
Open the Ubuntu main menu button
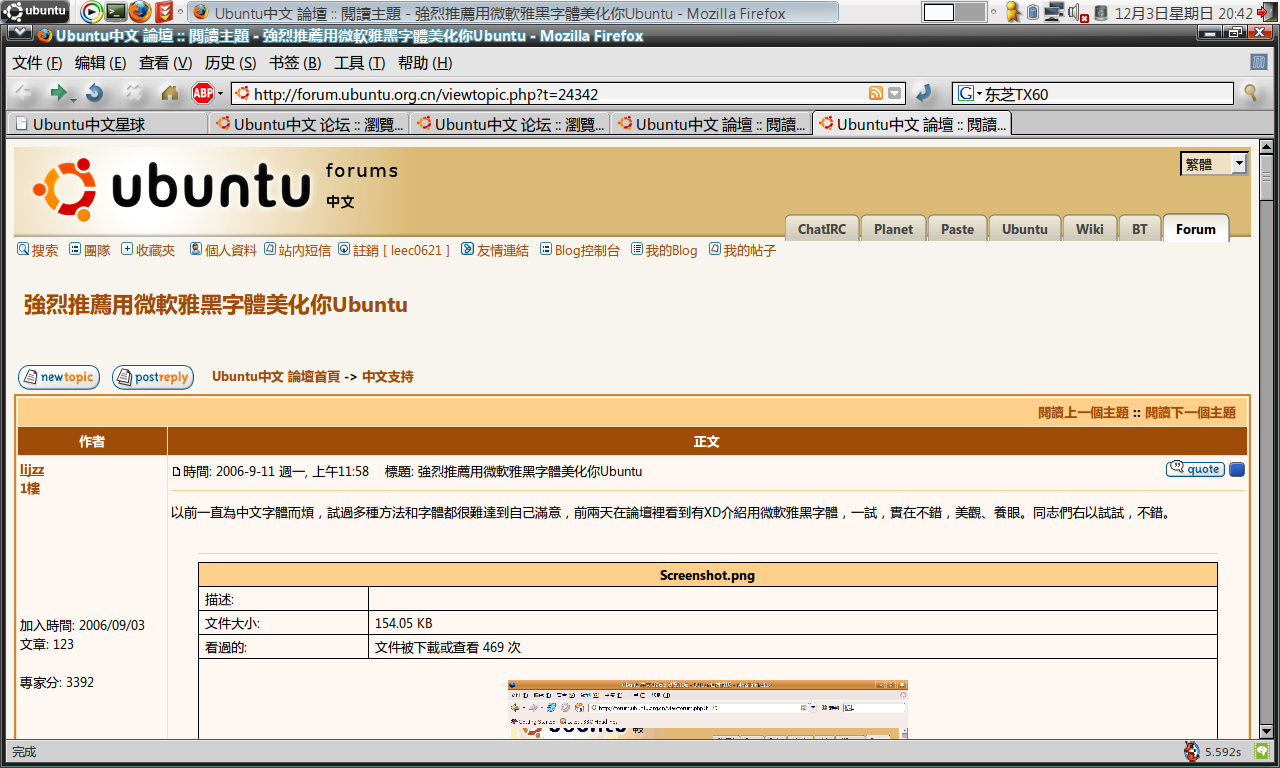pyautogui.click(x=37, y=11)
